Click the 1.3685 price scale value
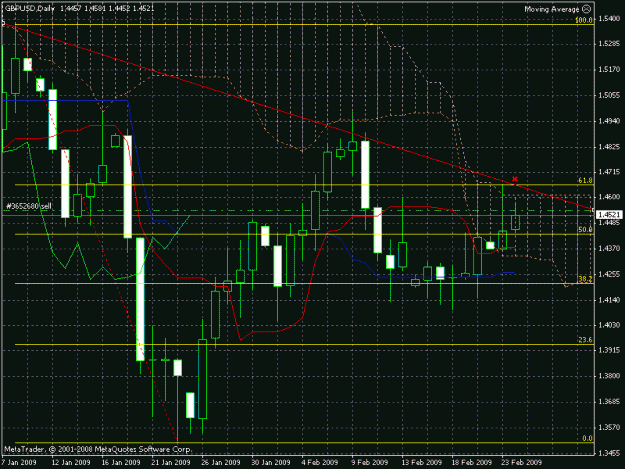The height and width of the screenshot is (469, 625). click(609, 401)
